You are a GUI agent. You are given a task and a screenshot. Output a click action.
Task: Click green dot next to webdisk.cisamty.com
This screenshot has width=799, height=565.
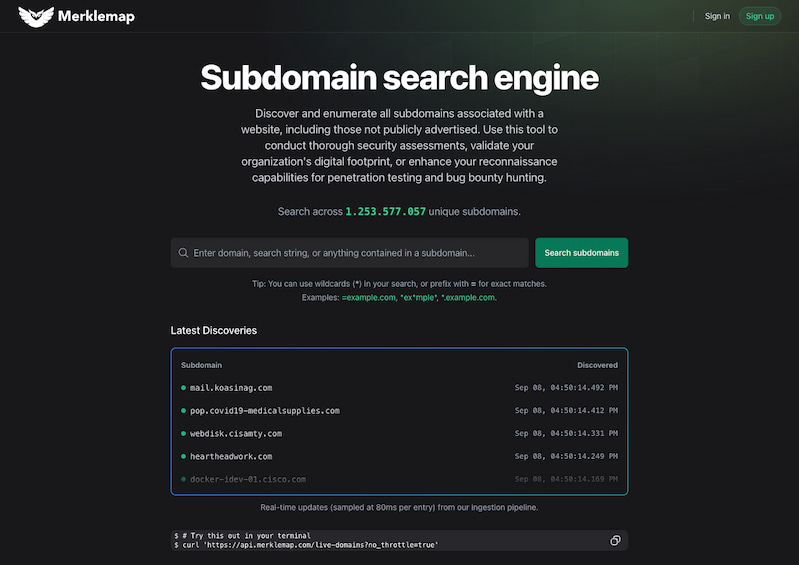click(183, 434)
